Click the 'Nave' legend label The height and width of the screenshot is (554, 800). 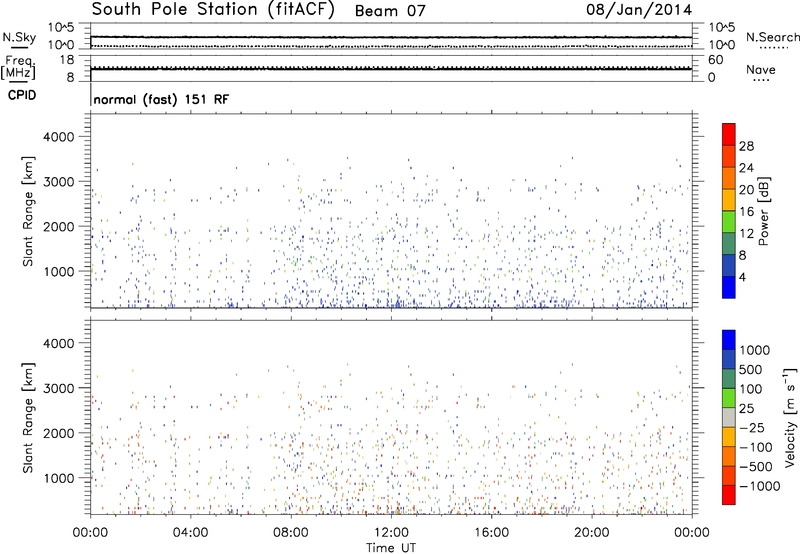pyautogui.click(x=761, y=70)
